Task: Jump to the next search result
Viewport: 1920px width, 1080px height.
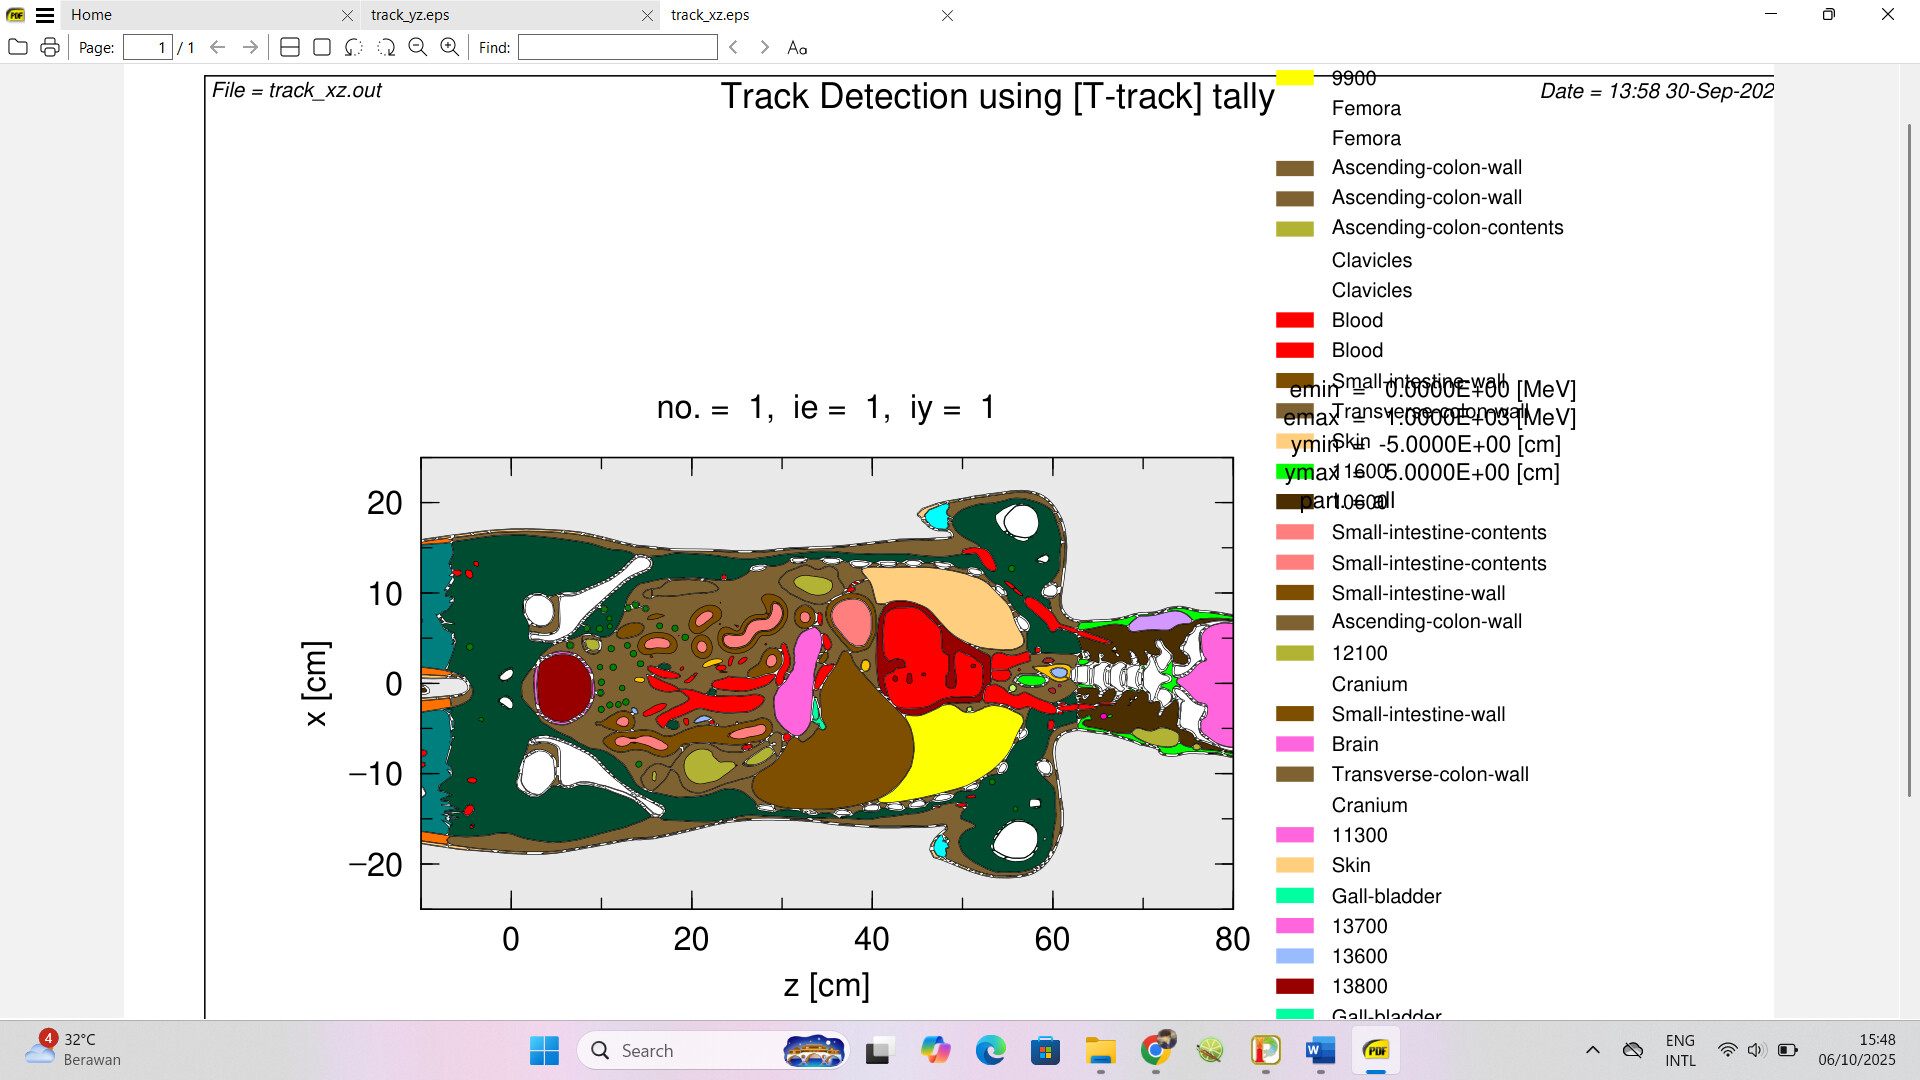Action: click(764, 47)
